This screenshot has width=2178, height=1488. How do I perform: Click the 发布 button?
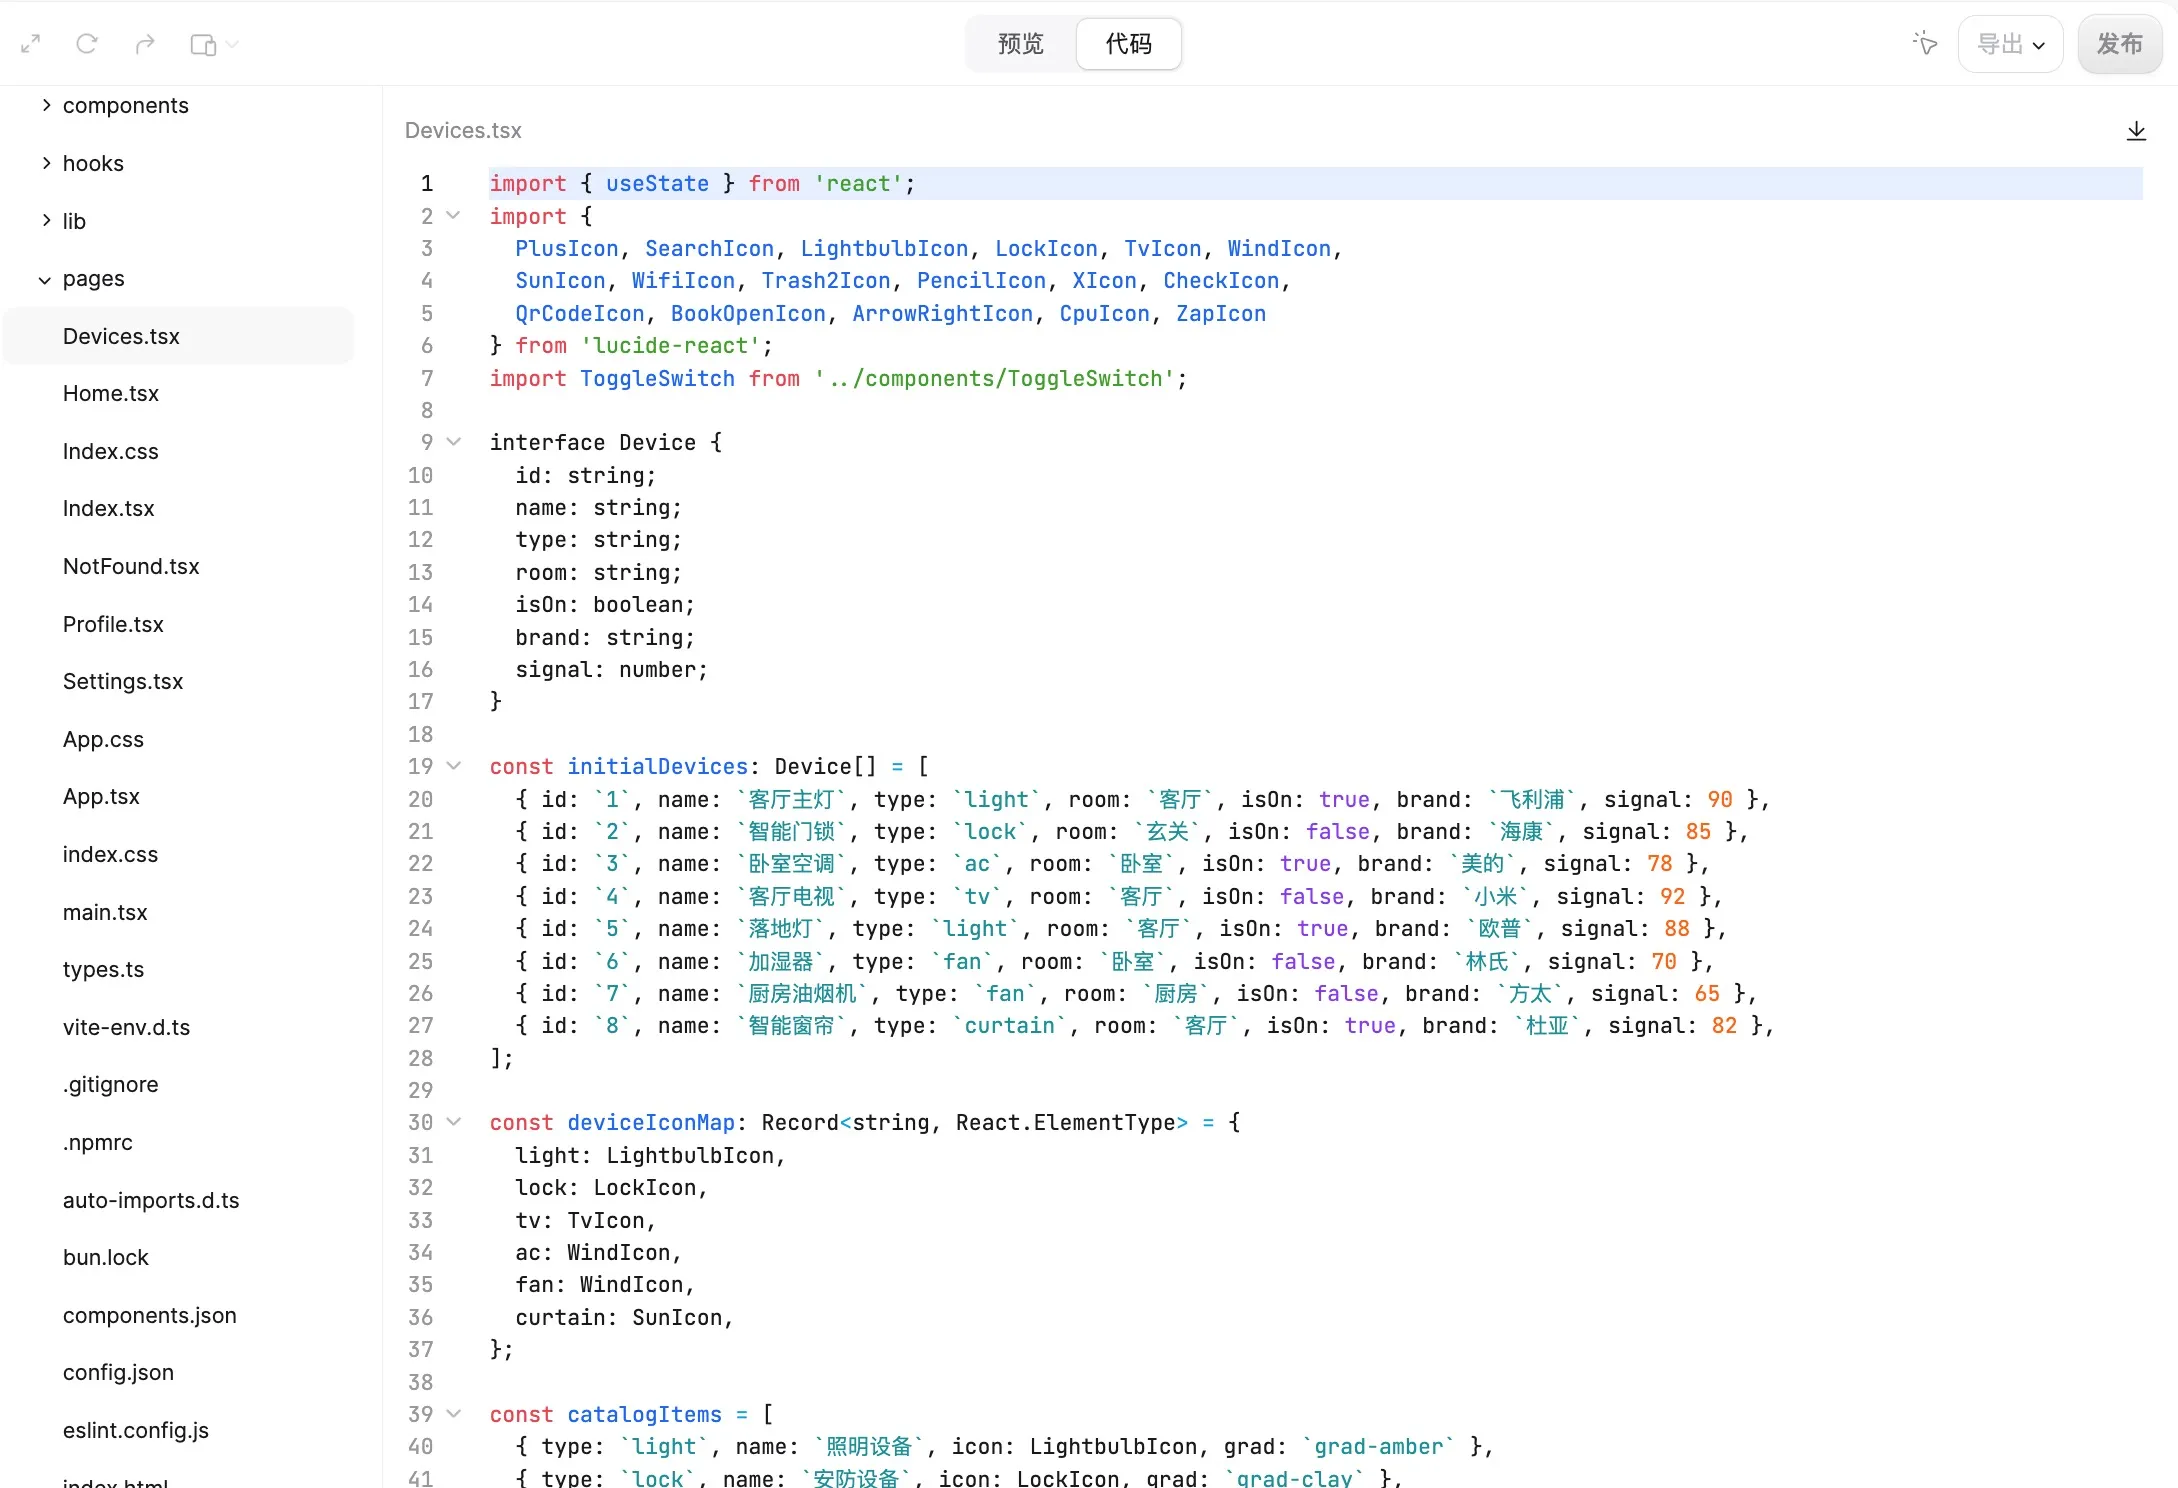click(x=2120, y=44)
